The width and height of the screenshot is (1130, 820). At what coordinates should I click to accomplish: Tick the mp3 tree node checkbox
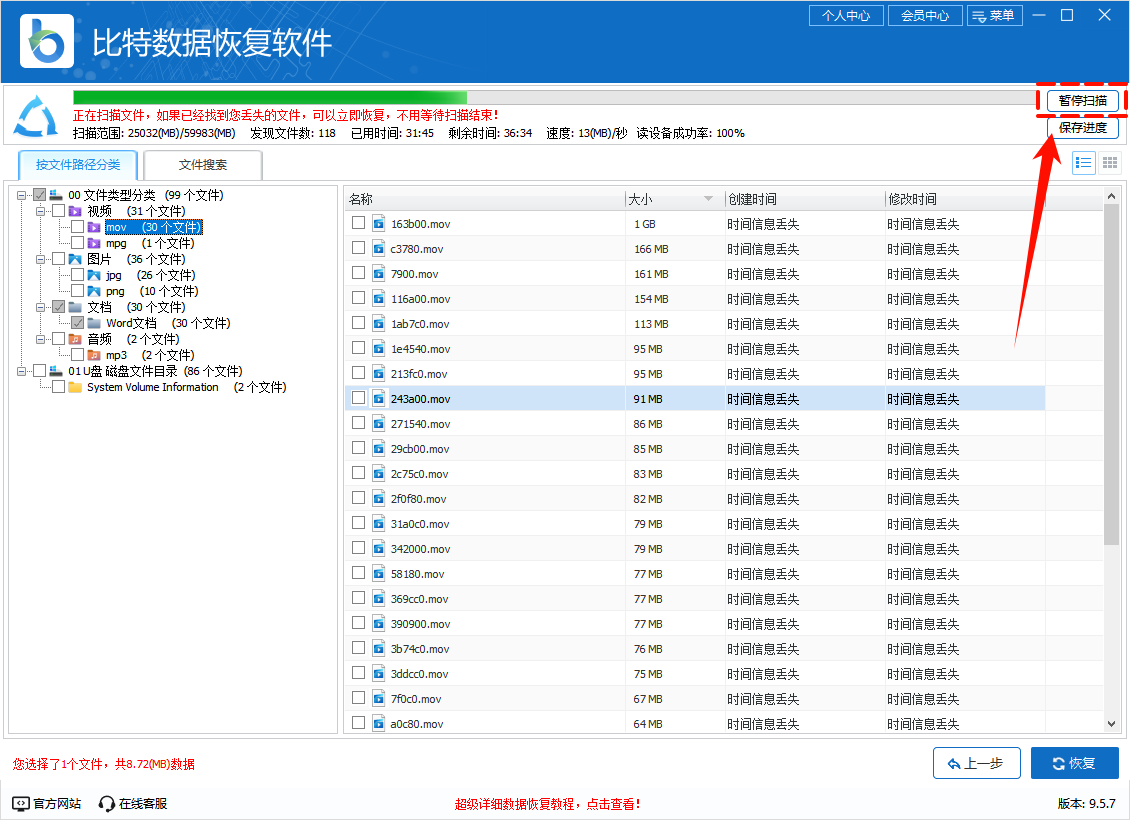pos(78,355)
